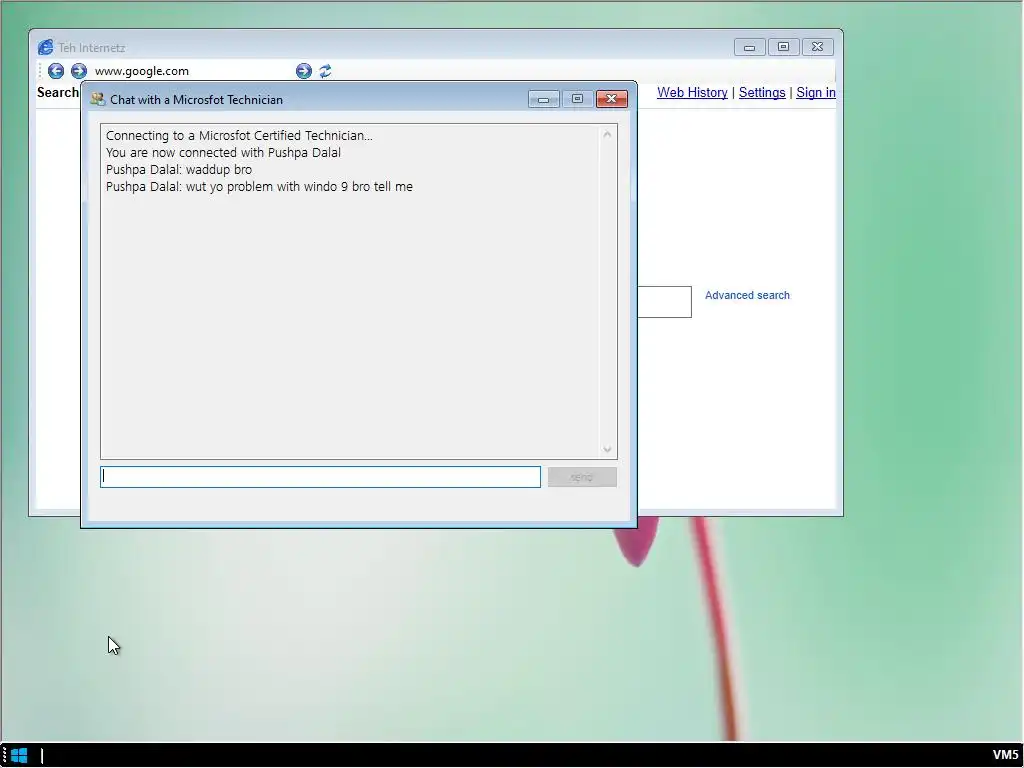Open the Settings link
This screenshot has height=768, width=1024.
click(x=762, y=93)
